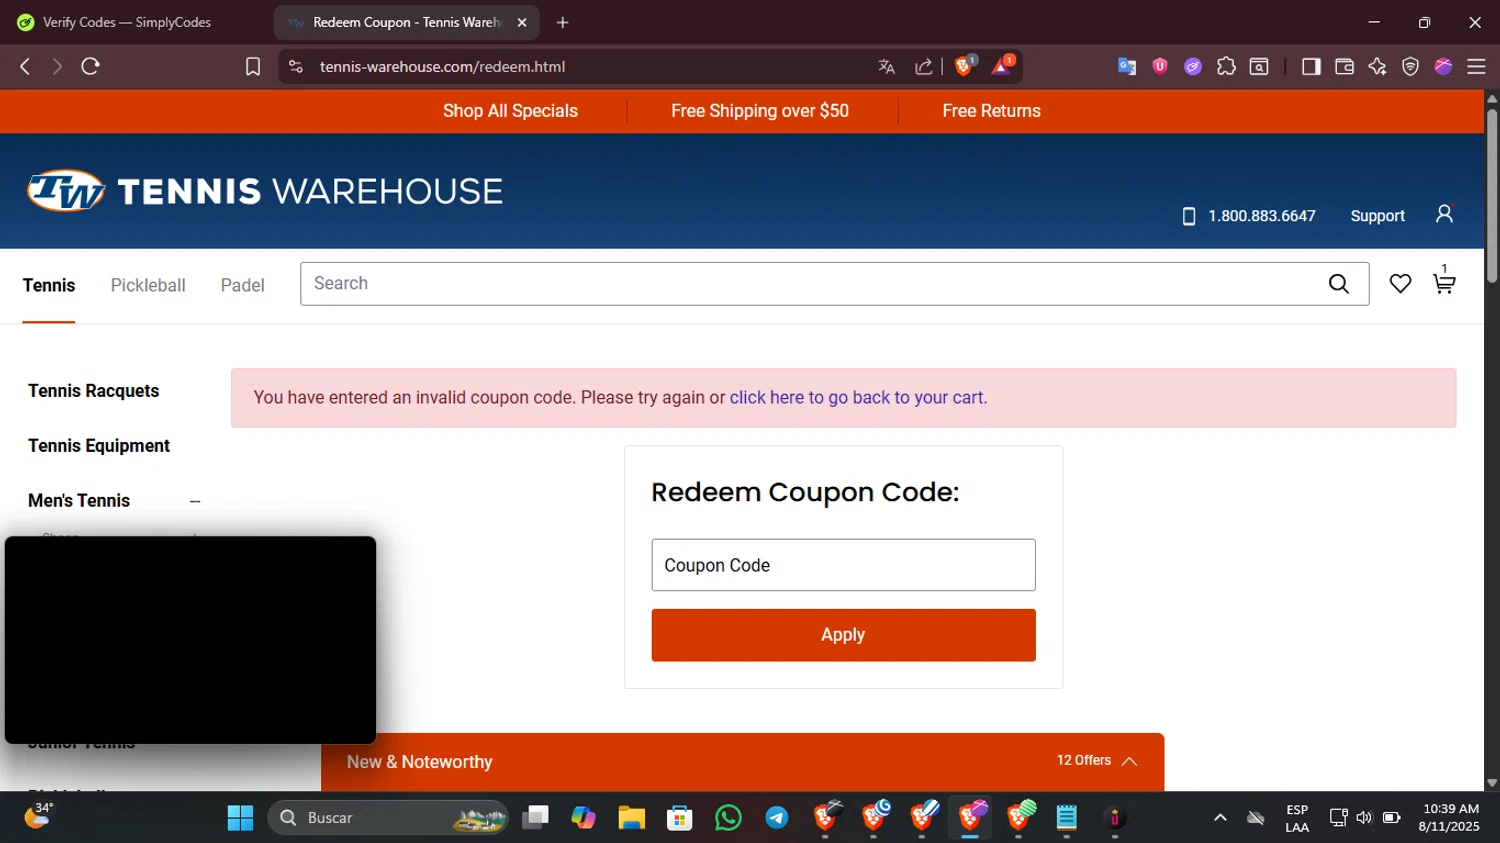
Task: Open the translate page icon
Action: point(886,66)
